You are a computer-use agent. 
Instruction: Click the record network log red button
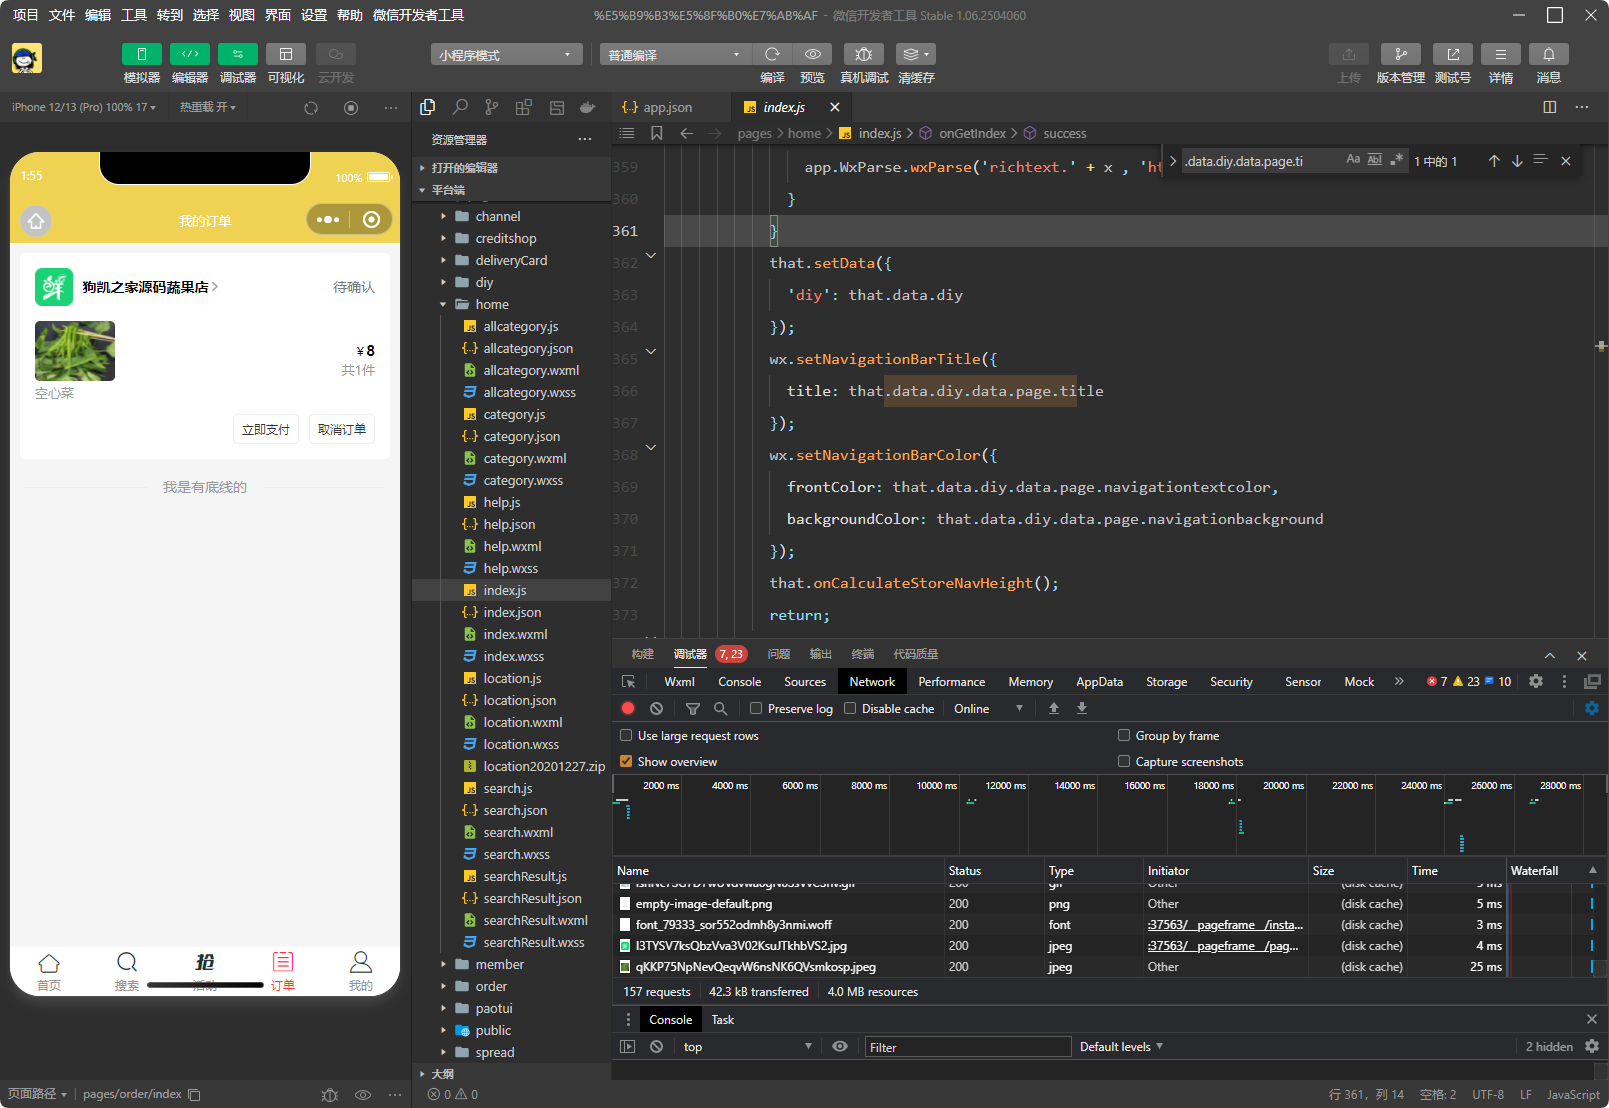[628, 708]
